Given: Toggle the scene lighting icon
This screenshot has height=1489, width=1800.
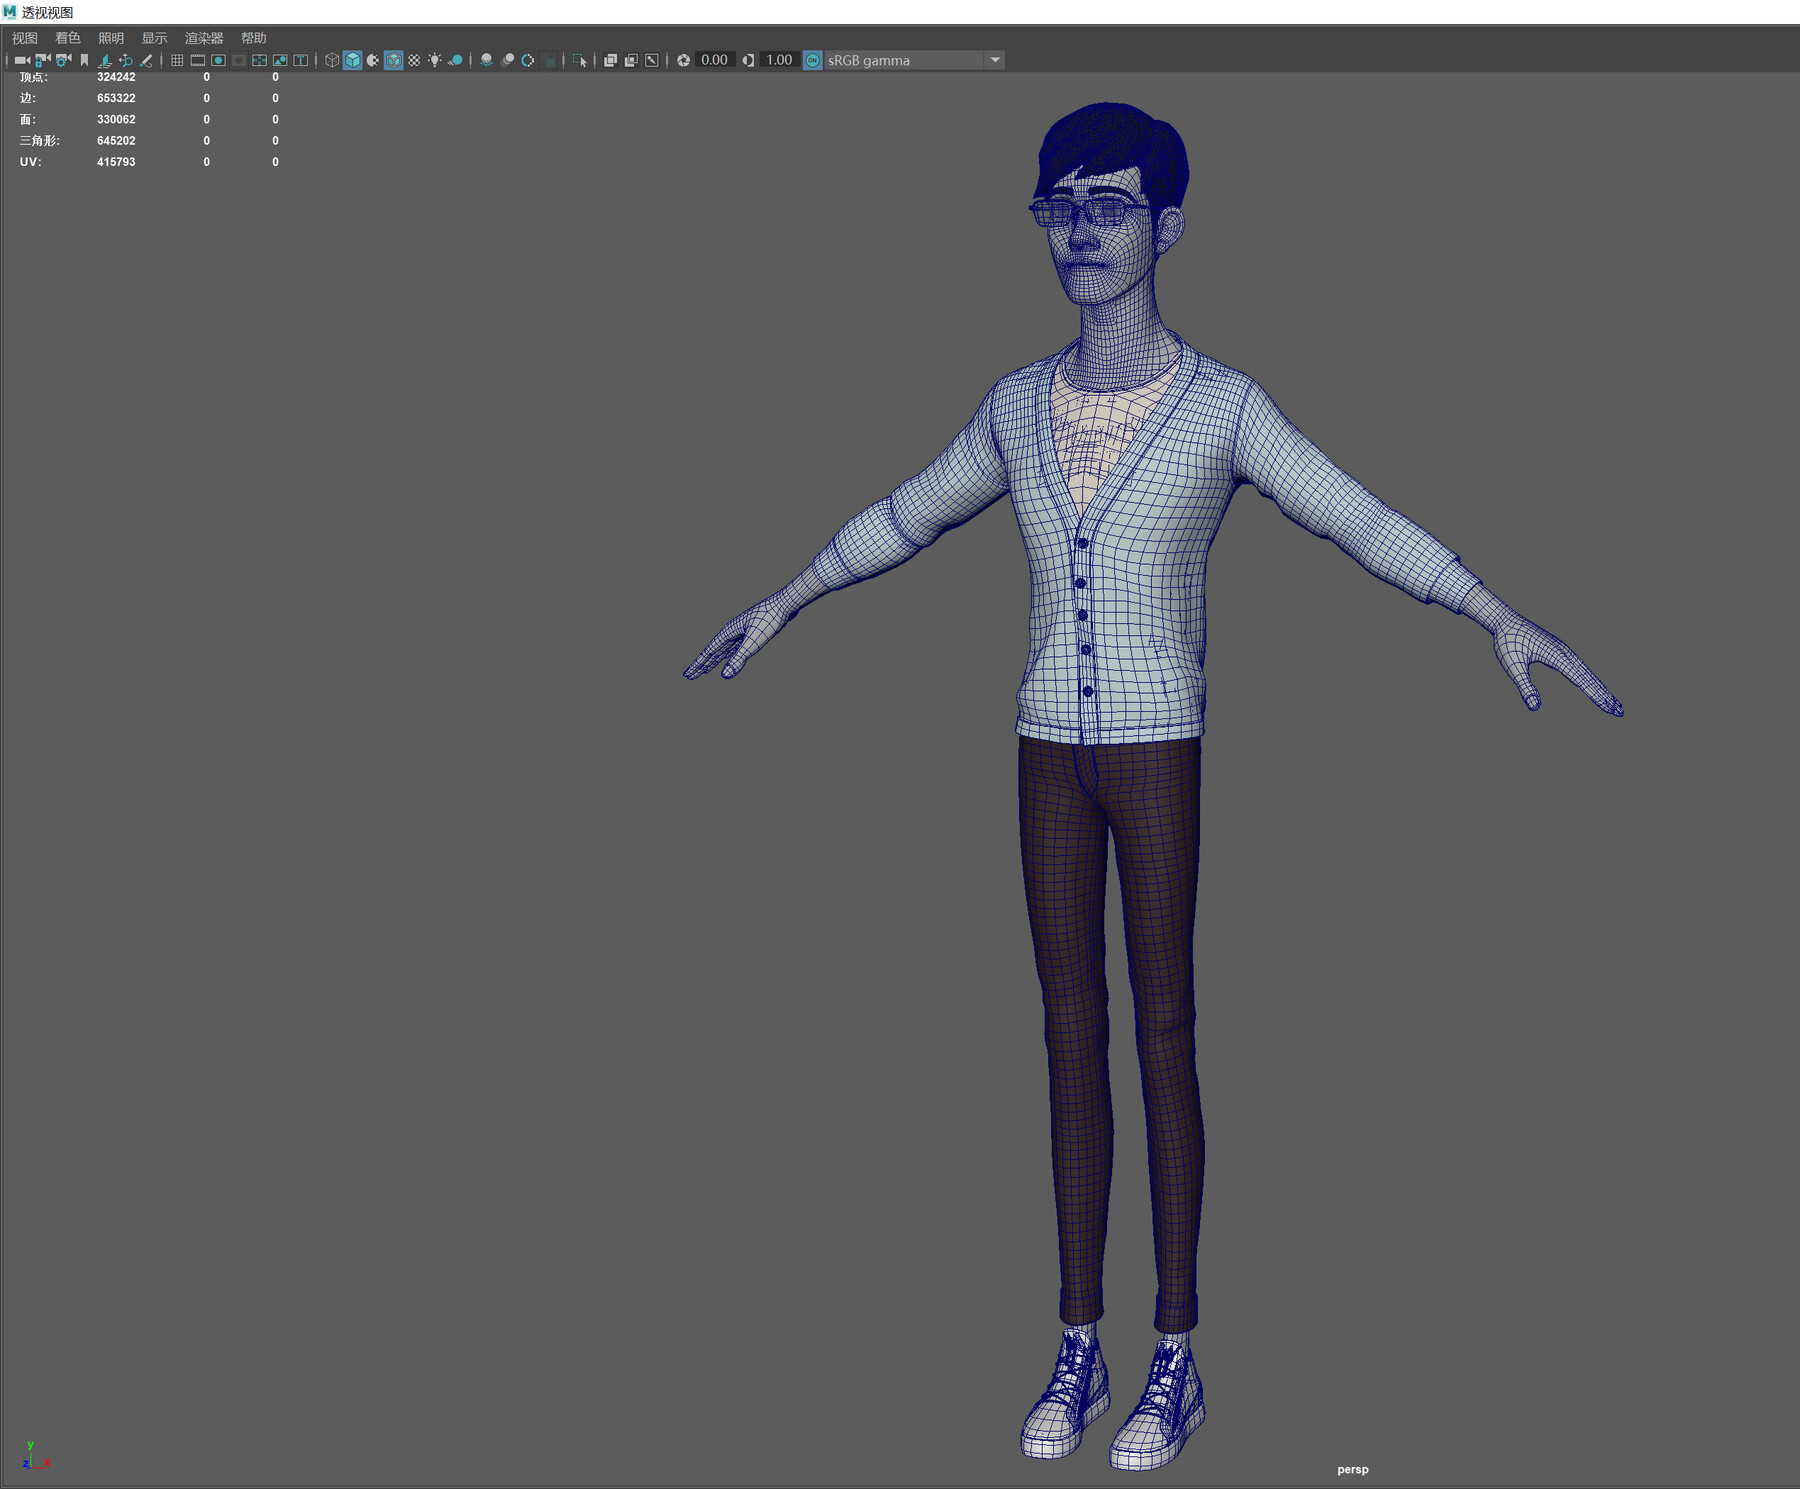Looking at the screenshot, I should click(x=434, y=60).
